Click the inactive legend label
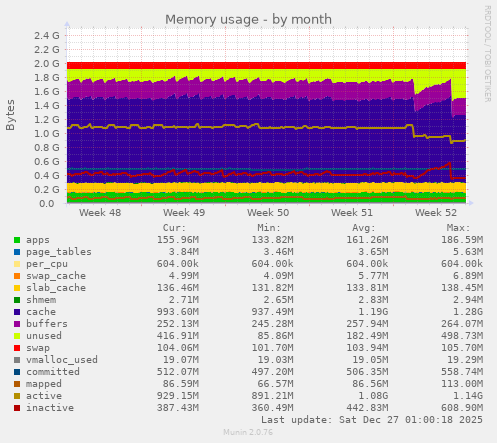Image resolution: width=497 pixels, height=443 pixels. [50, 408]
